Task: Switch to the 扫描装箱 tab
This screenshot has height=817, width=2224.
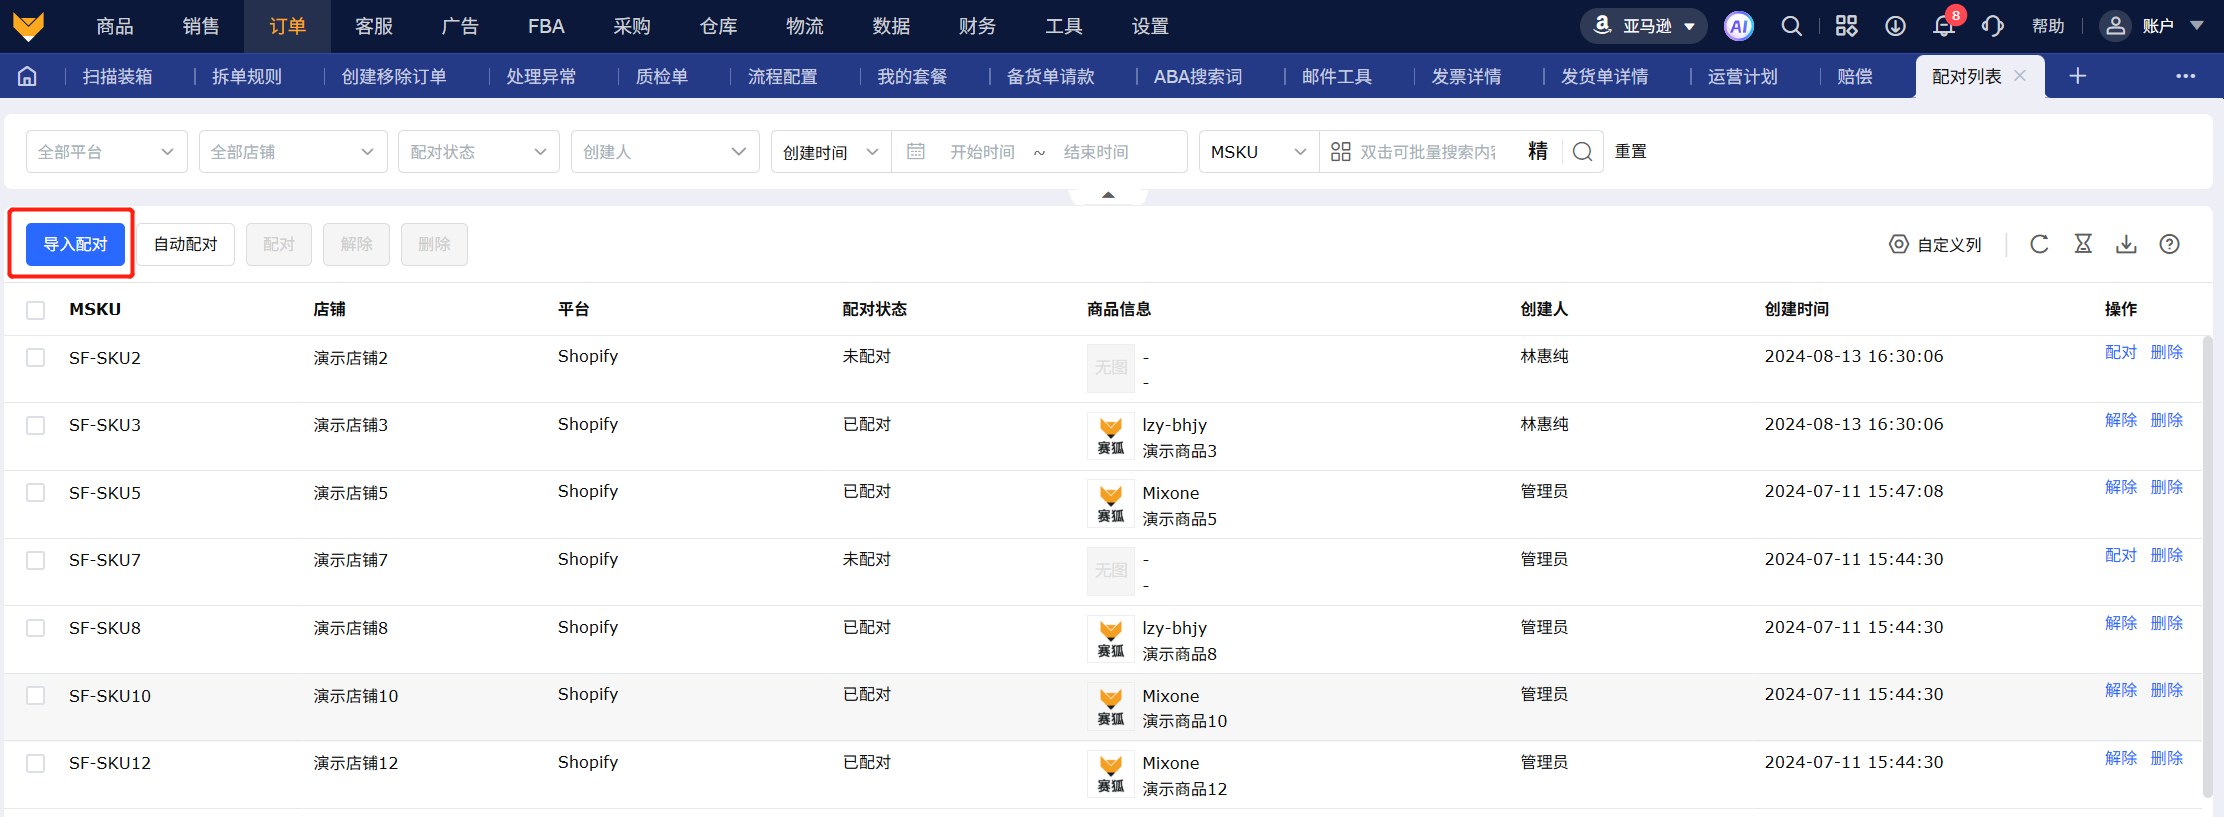Action: point(118,76)
